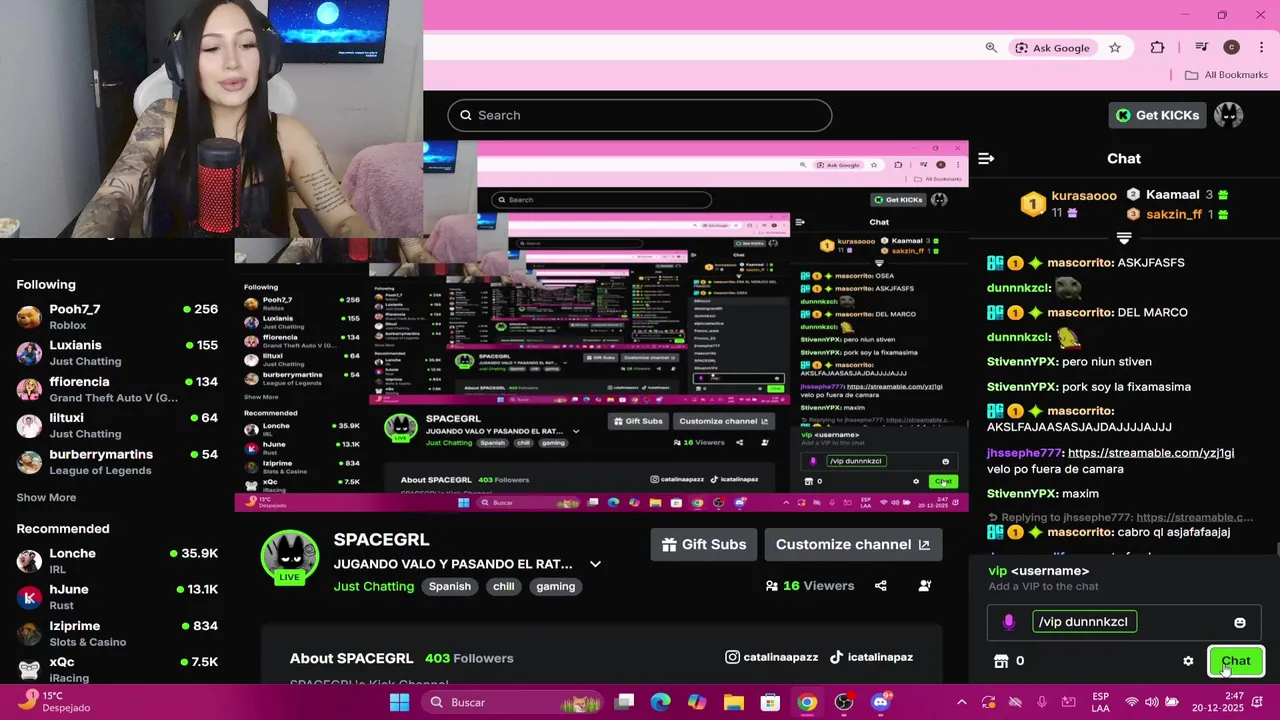Open Task View on the taskbar

point(625,702)
